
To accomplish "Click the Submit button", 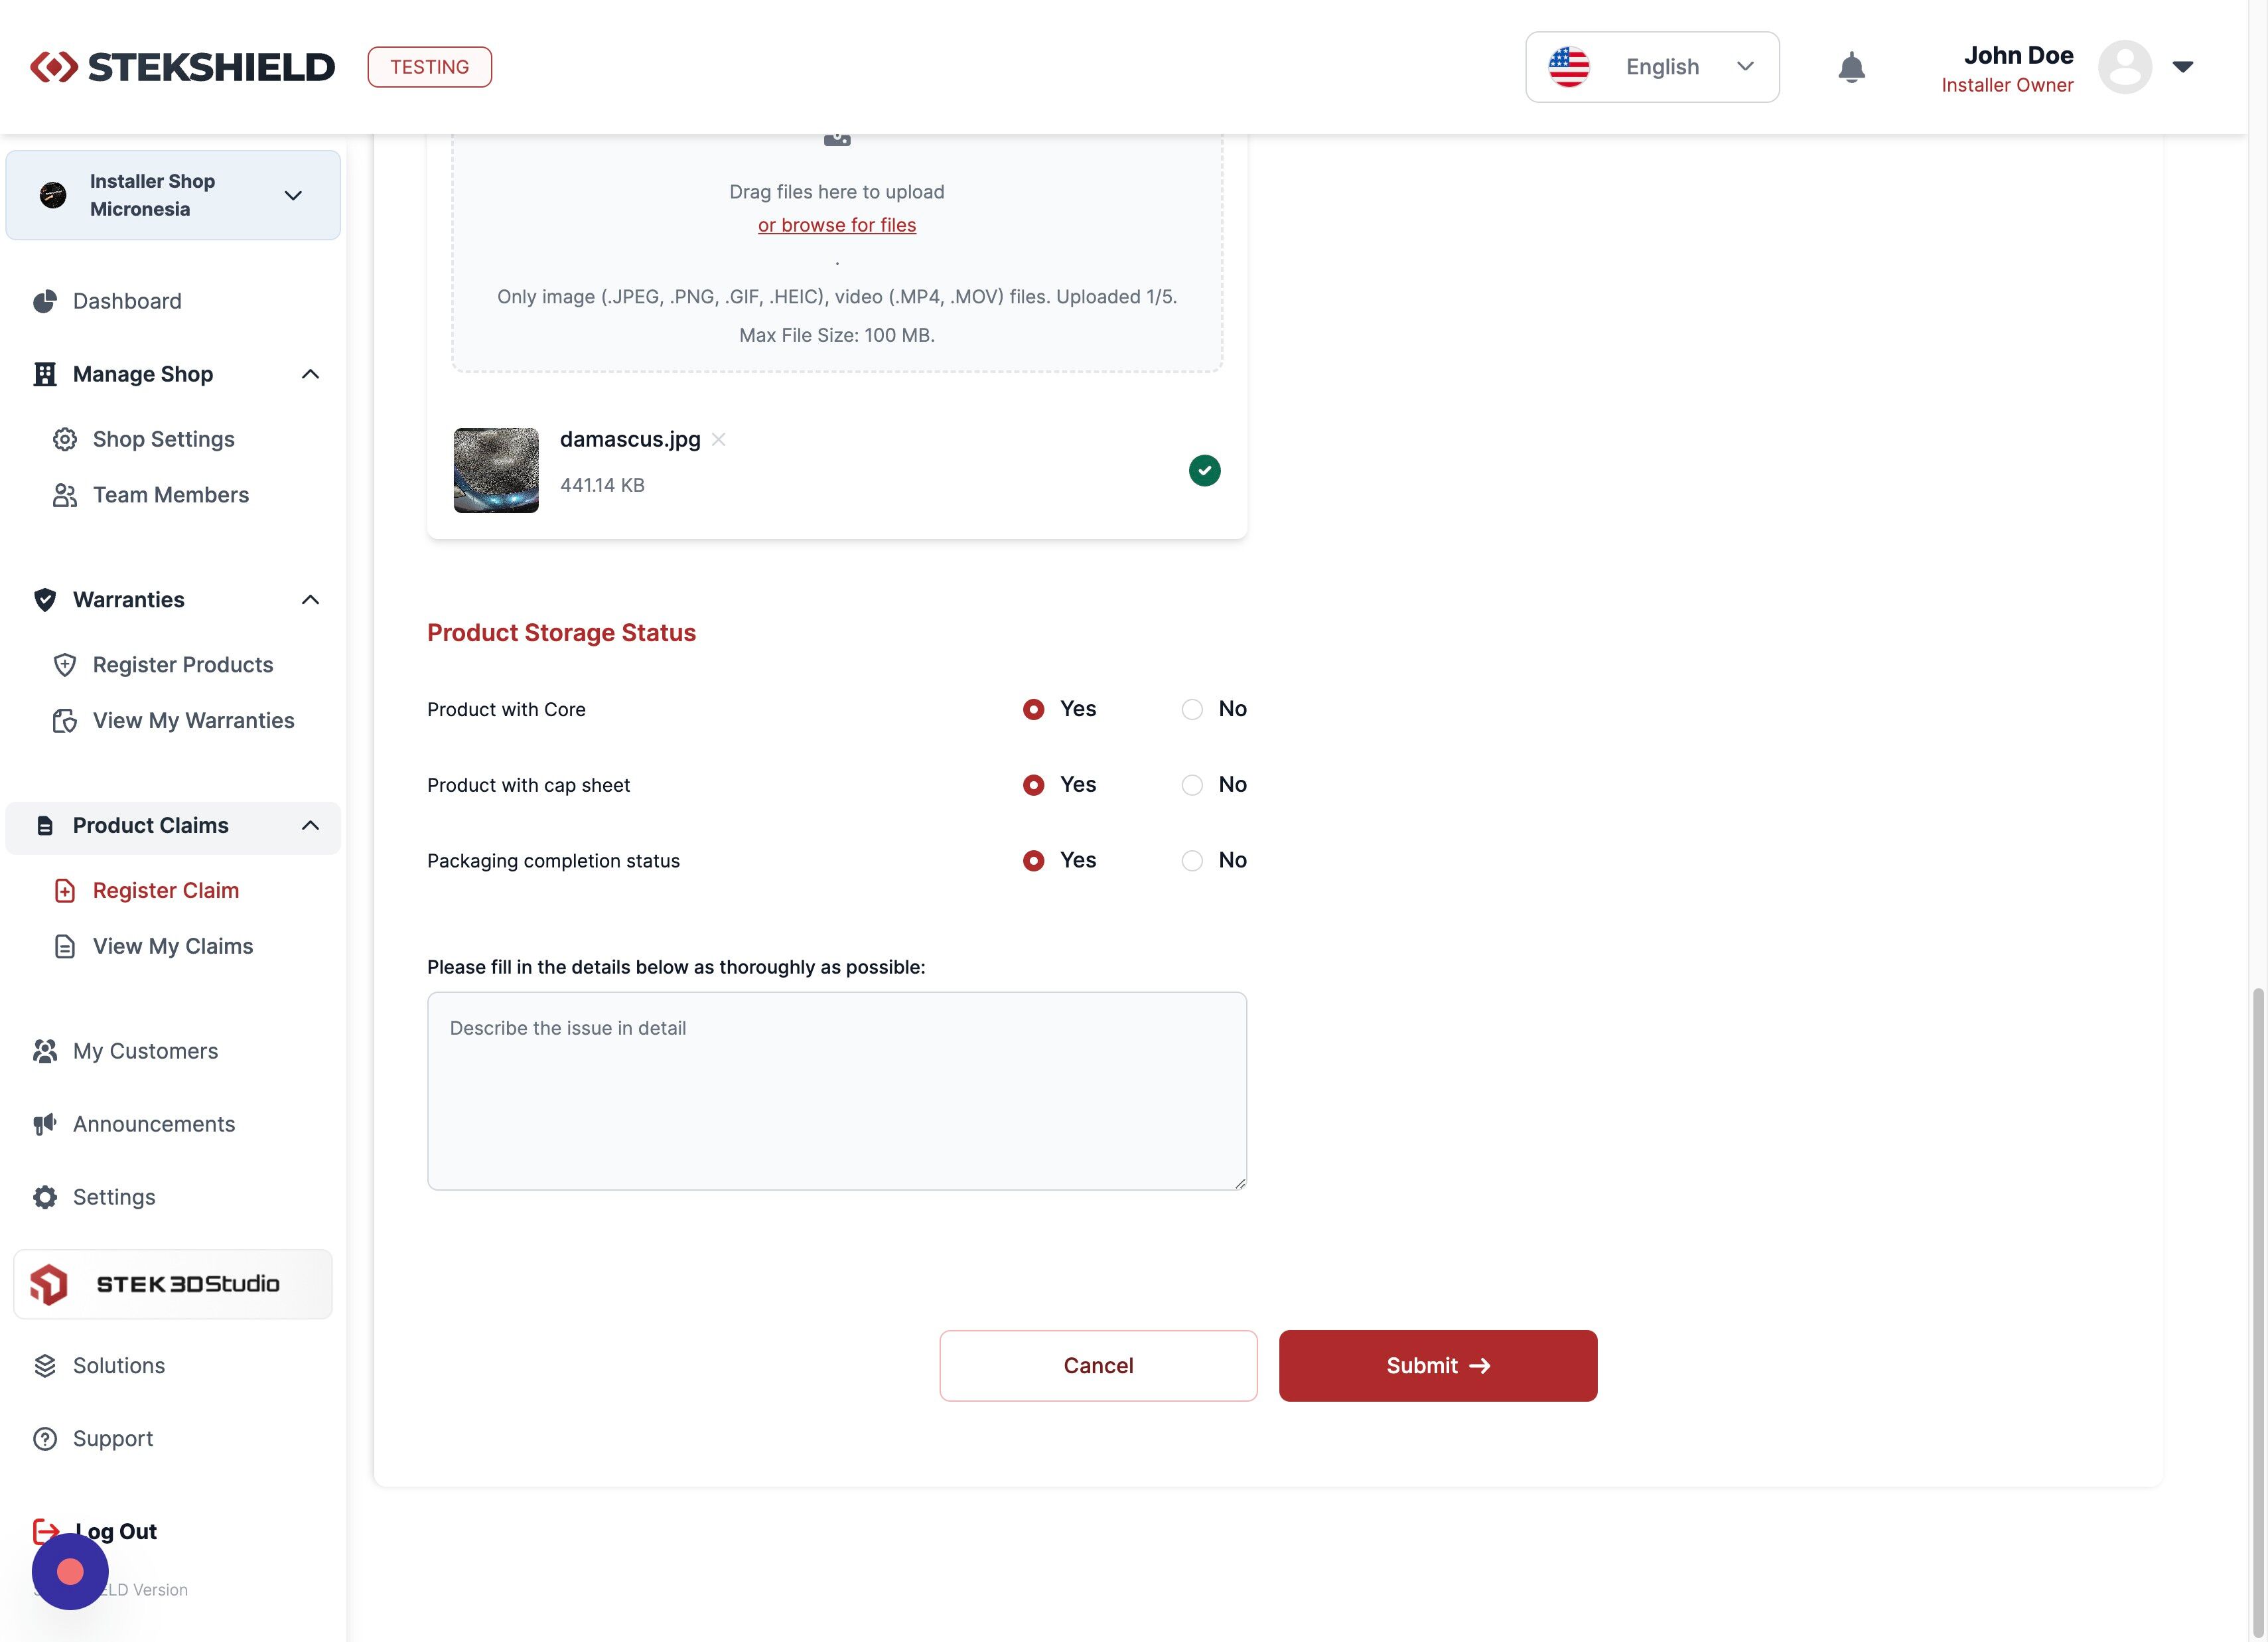I will tap(1438, 1366).
